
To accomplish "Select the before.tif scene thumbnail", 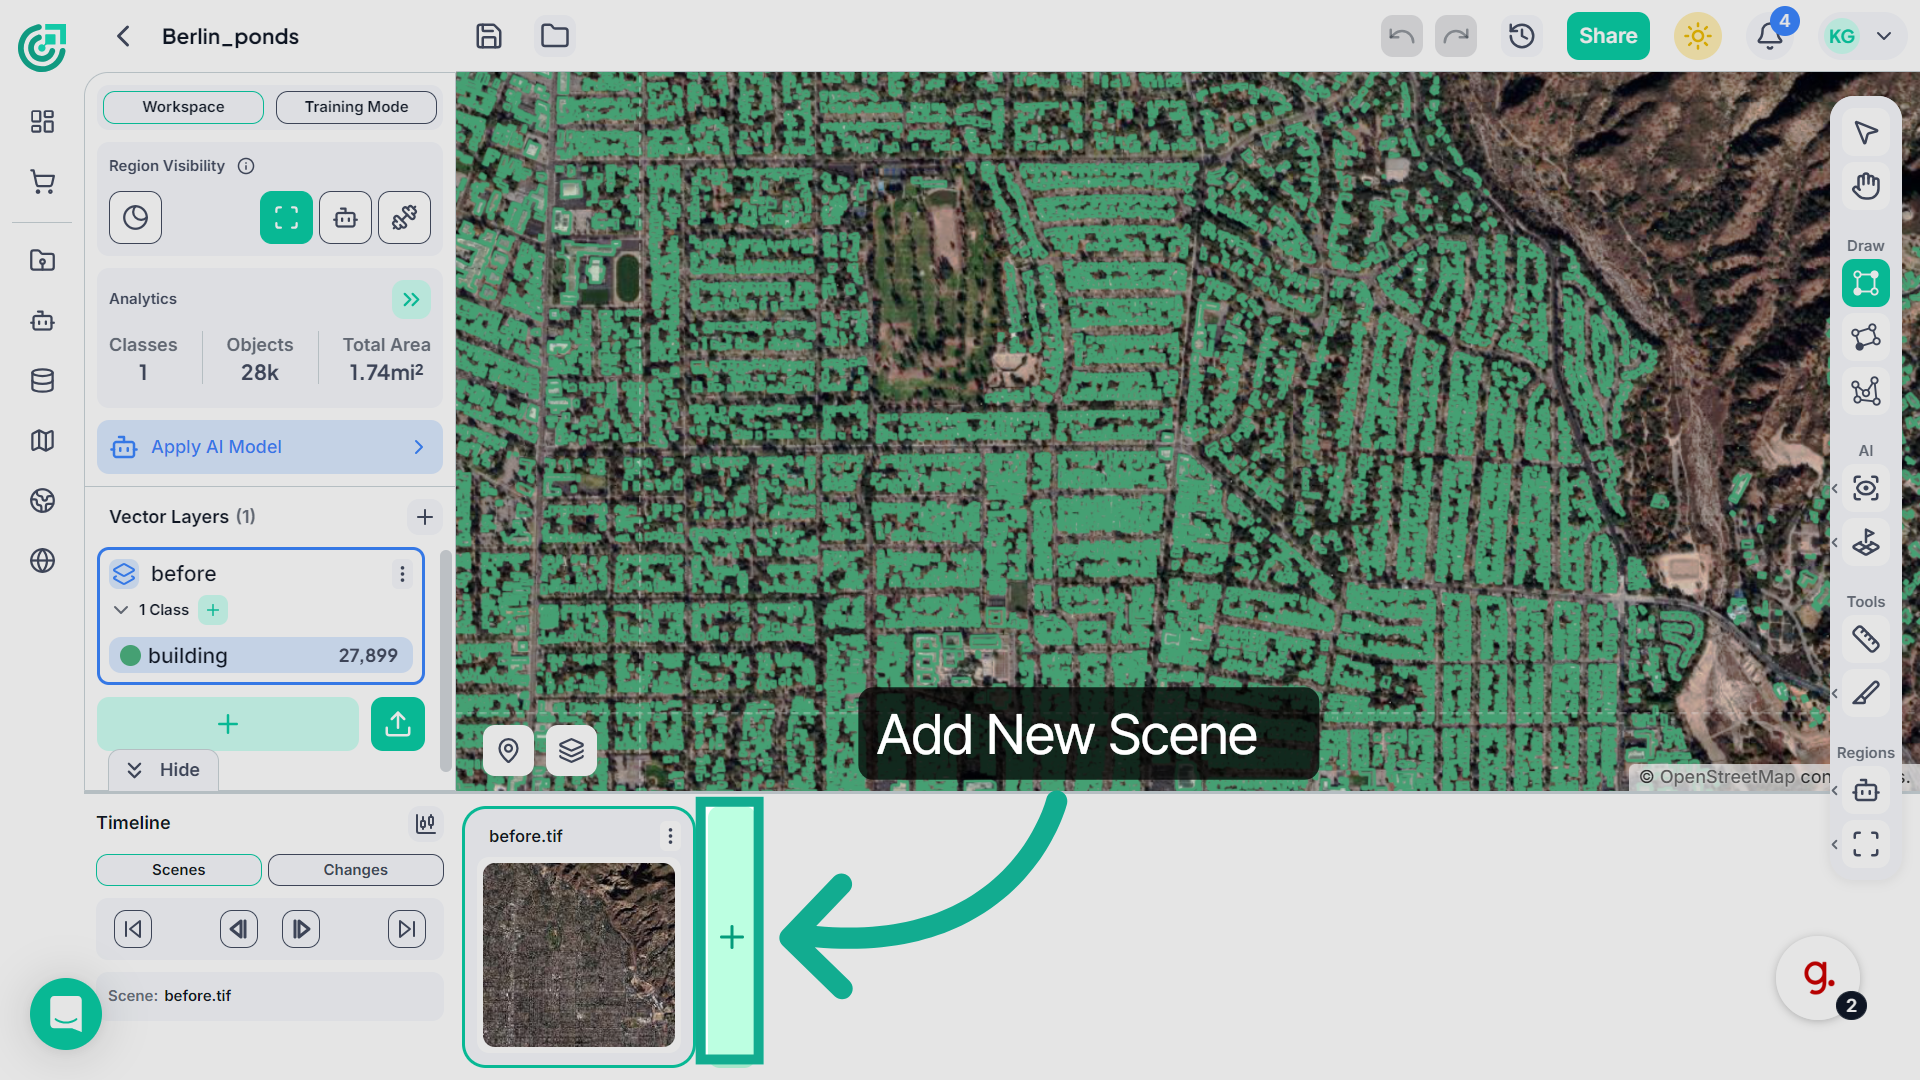I will point(579,955).
